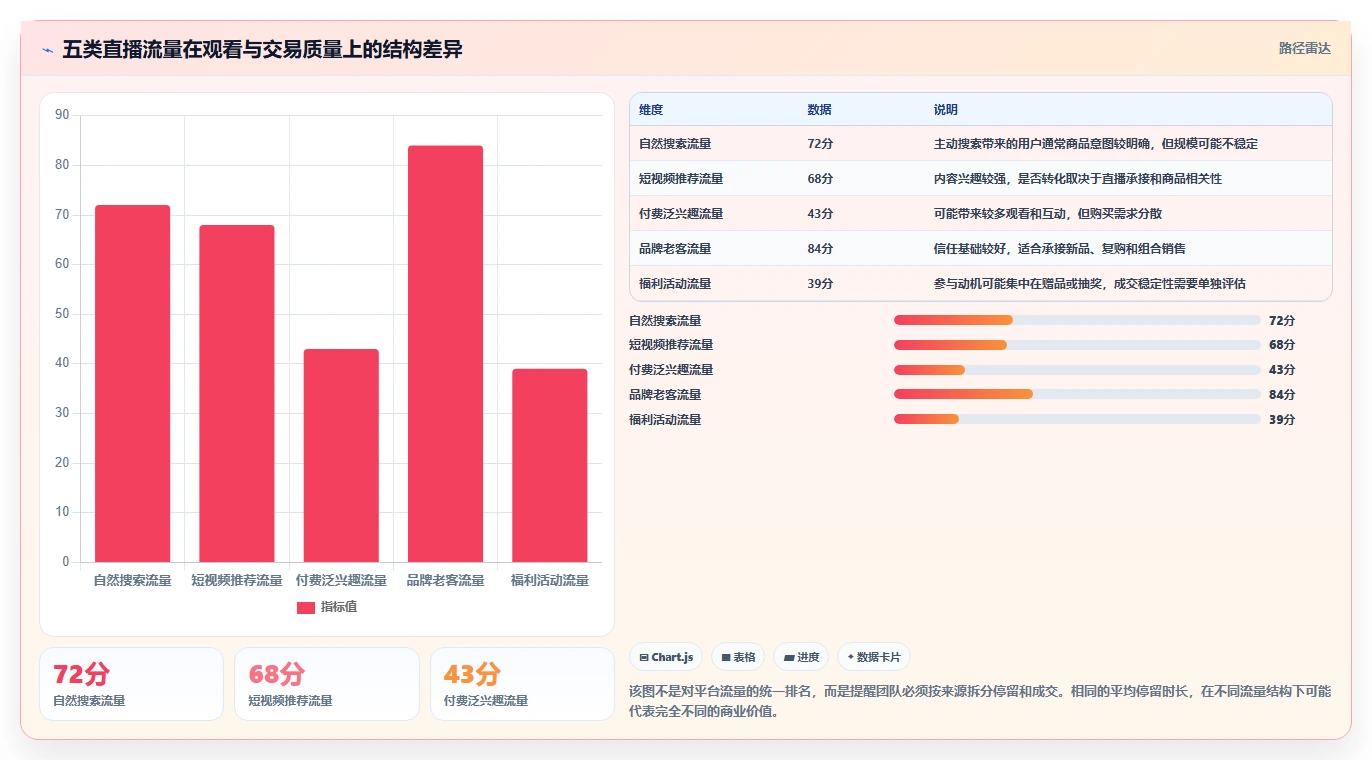
Task: Click the 付费泛兴趣流量 label in the progress list
Action: coord(671,370)
